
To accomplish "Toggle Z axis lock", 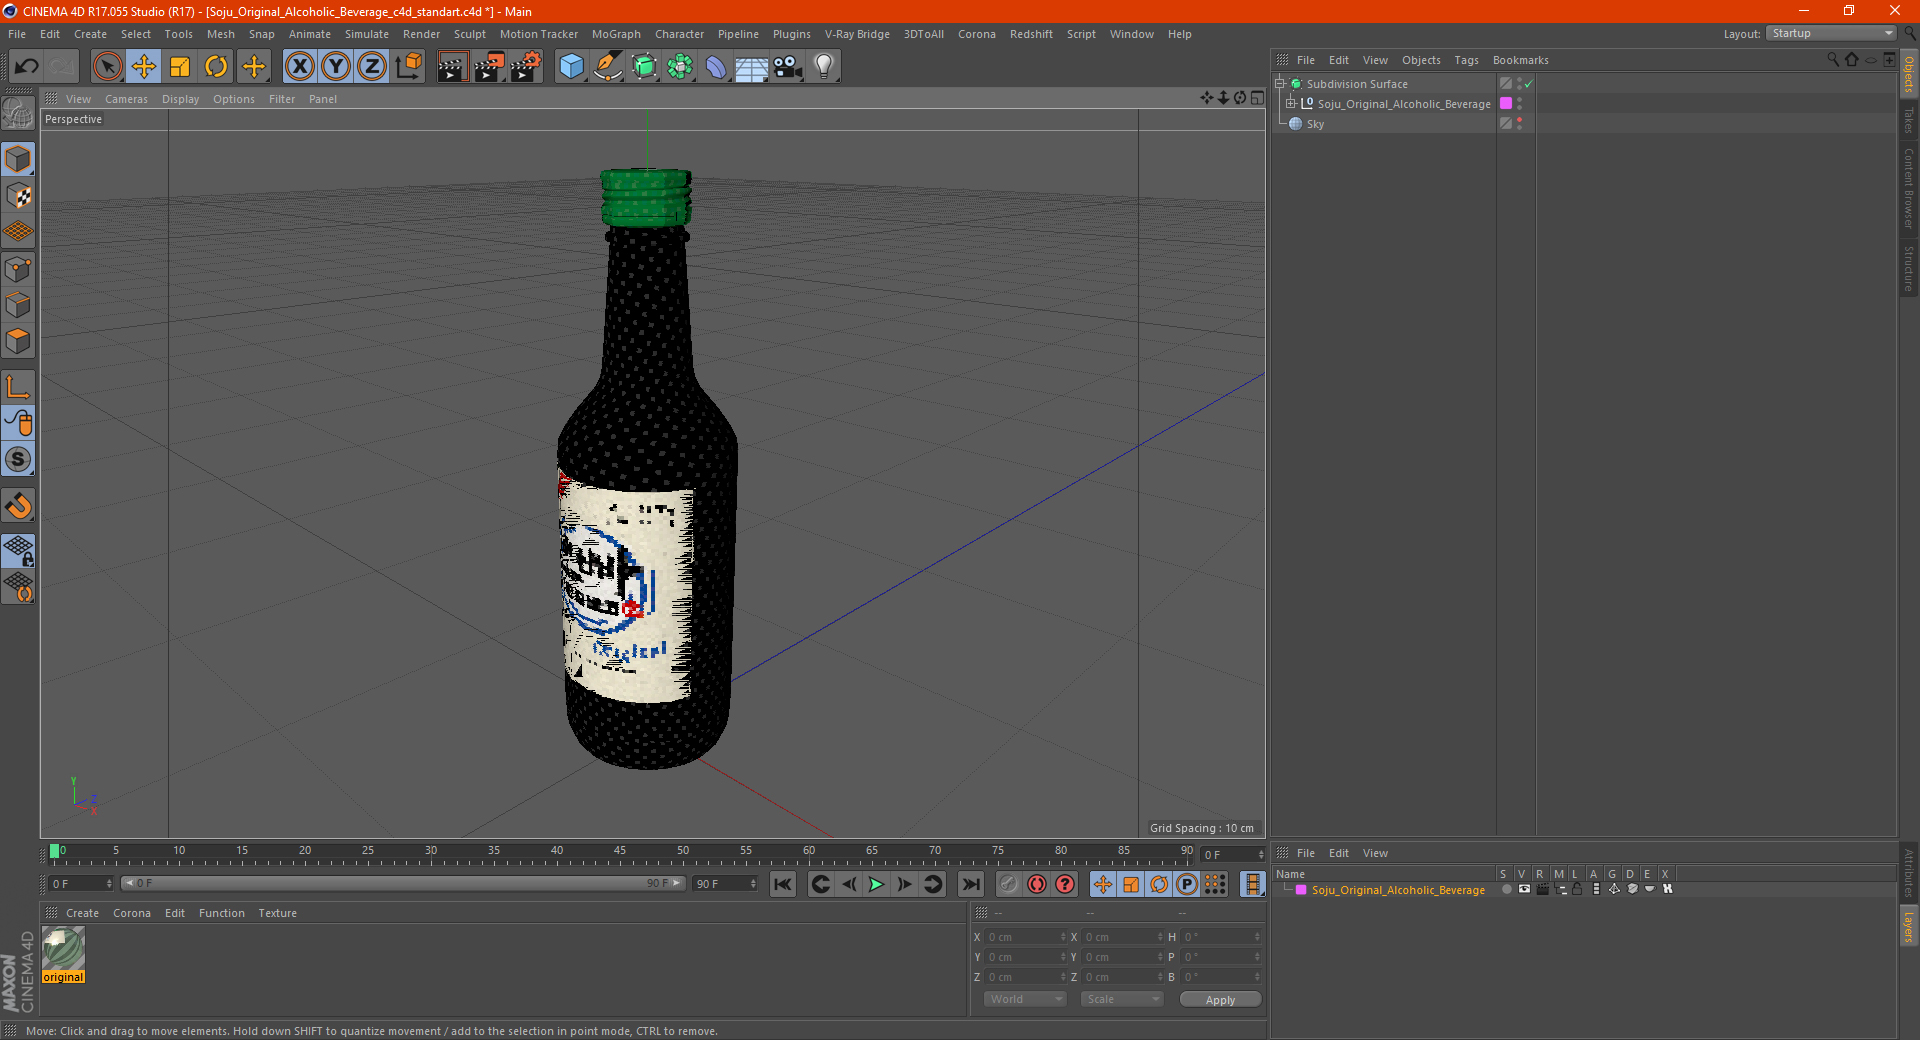I will [x=372, y=67].
